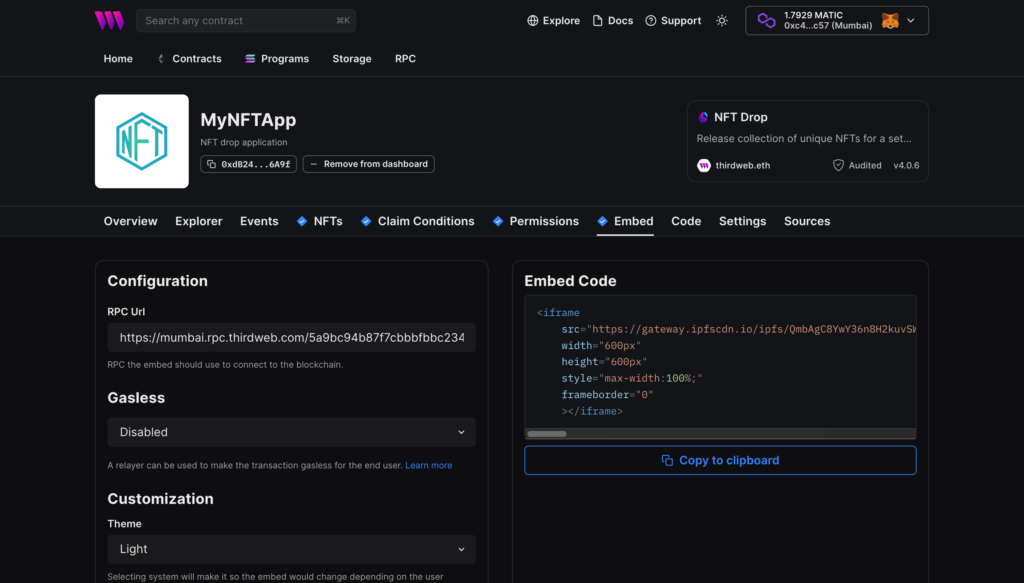Click the NFT Drop card title
This screenshot has width=1024, height=583.
pyautogui.click(x=741, y=118)
